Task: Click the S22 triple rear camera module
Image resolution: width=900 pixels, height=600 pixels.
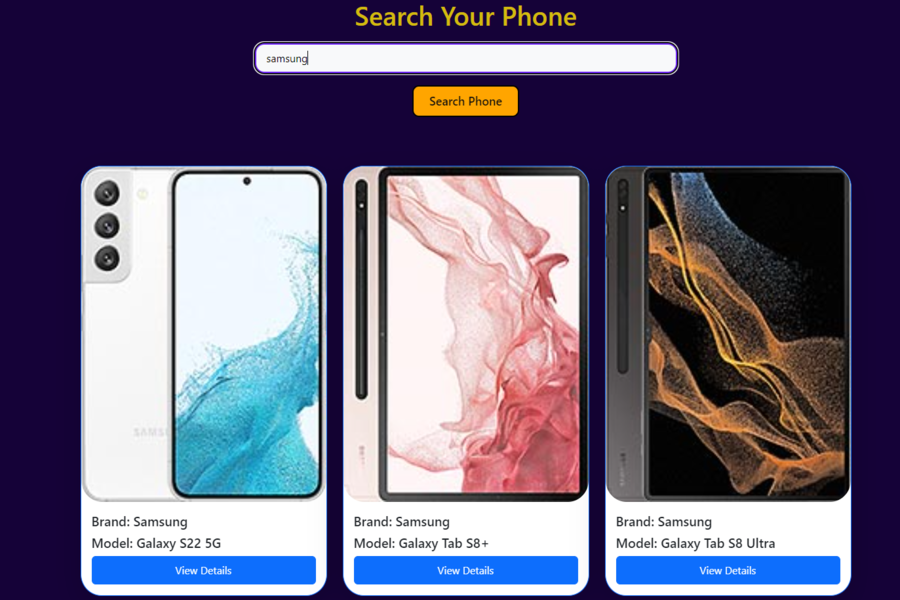Action: click(x=107, y=226)
